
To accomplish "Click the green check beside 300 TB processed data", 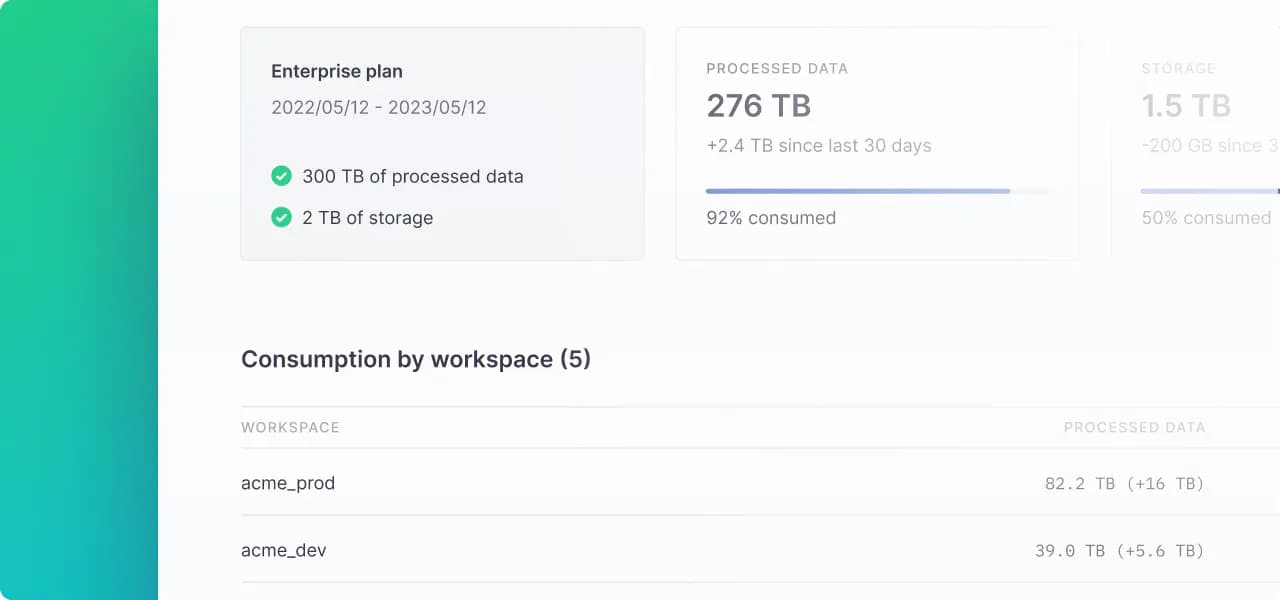I will pyautogui.click(x=281, y=176).
